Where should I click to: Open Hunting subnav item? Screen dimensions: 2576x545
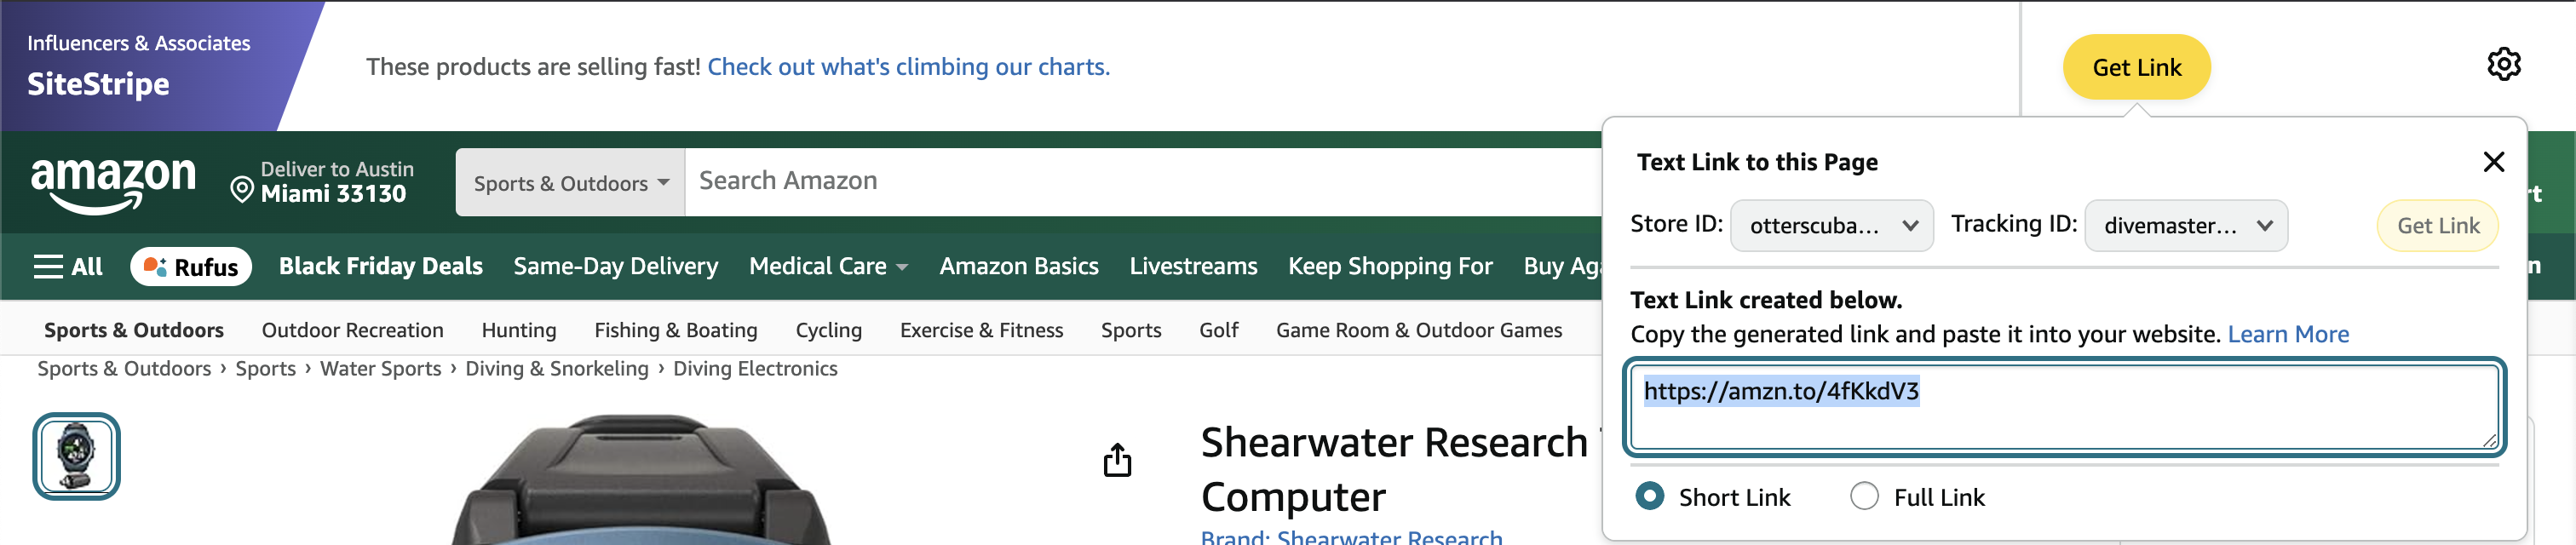[x=518, y=330]
